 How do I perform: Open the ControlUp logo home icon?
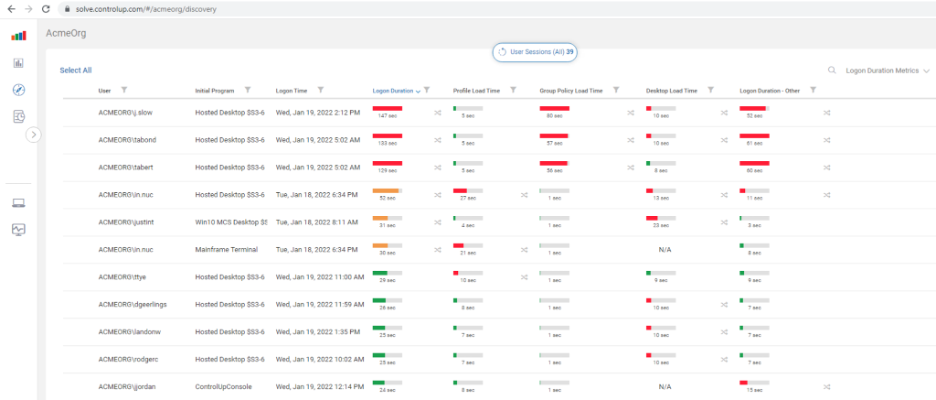click(x=19, y=36)
